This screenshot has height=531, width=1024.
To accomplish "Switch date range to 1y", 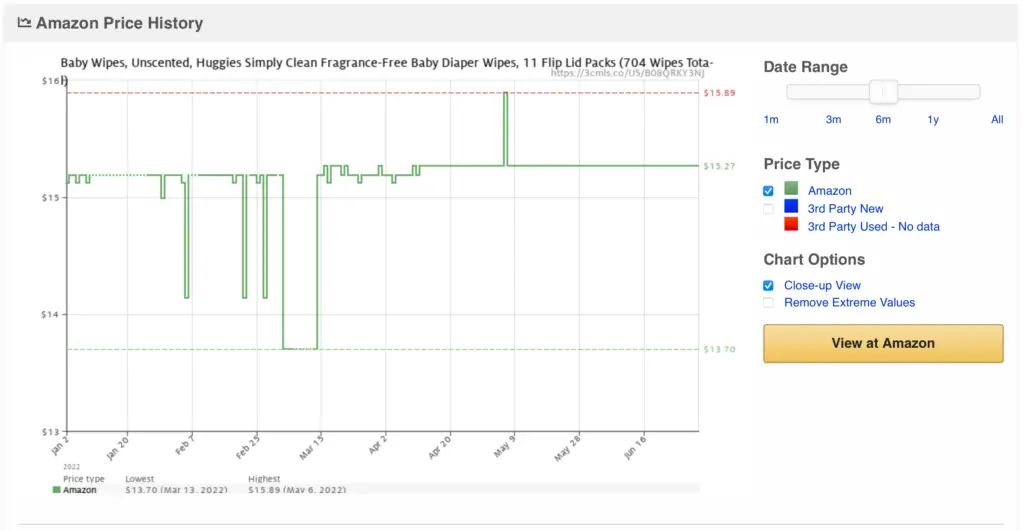I will pos(933,120).
